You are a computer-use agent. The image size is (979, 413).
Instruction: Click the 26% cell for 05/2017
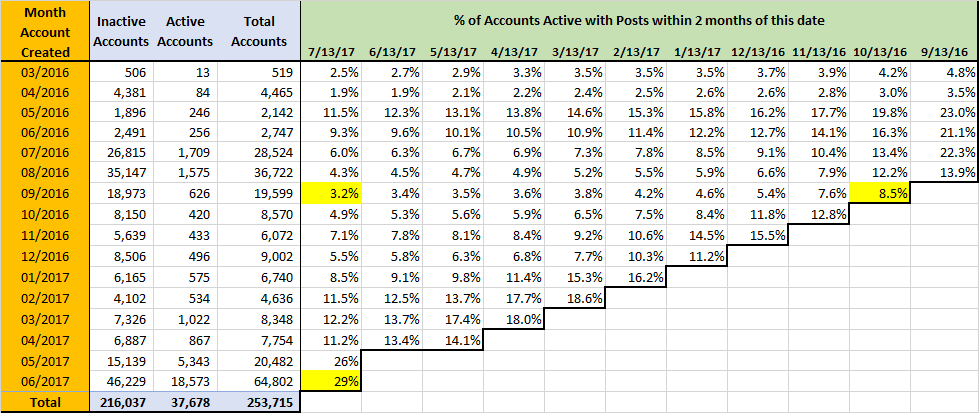331,361
